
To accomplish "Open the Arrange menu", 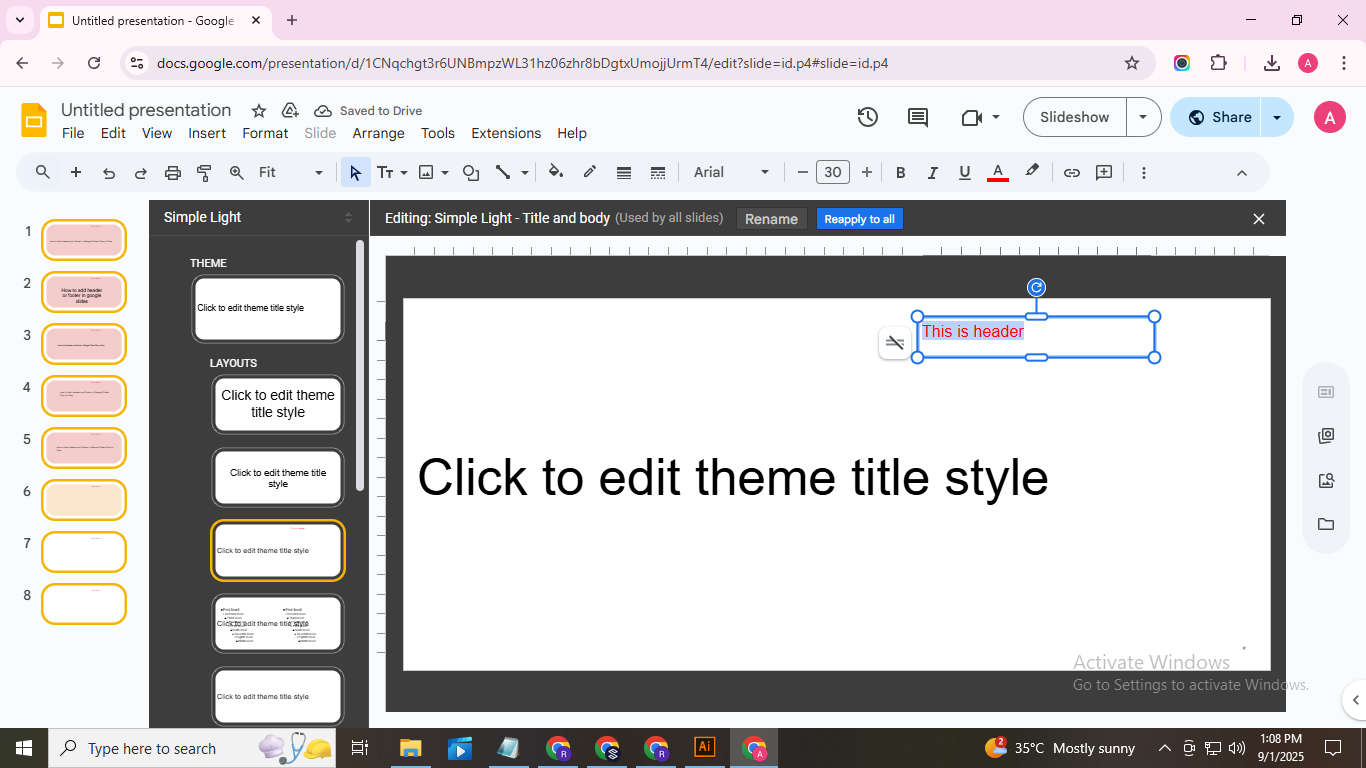I will [x=378, y=133].
